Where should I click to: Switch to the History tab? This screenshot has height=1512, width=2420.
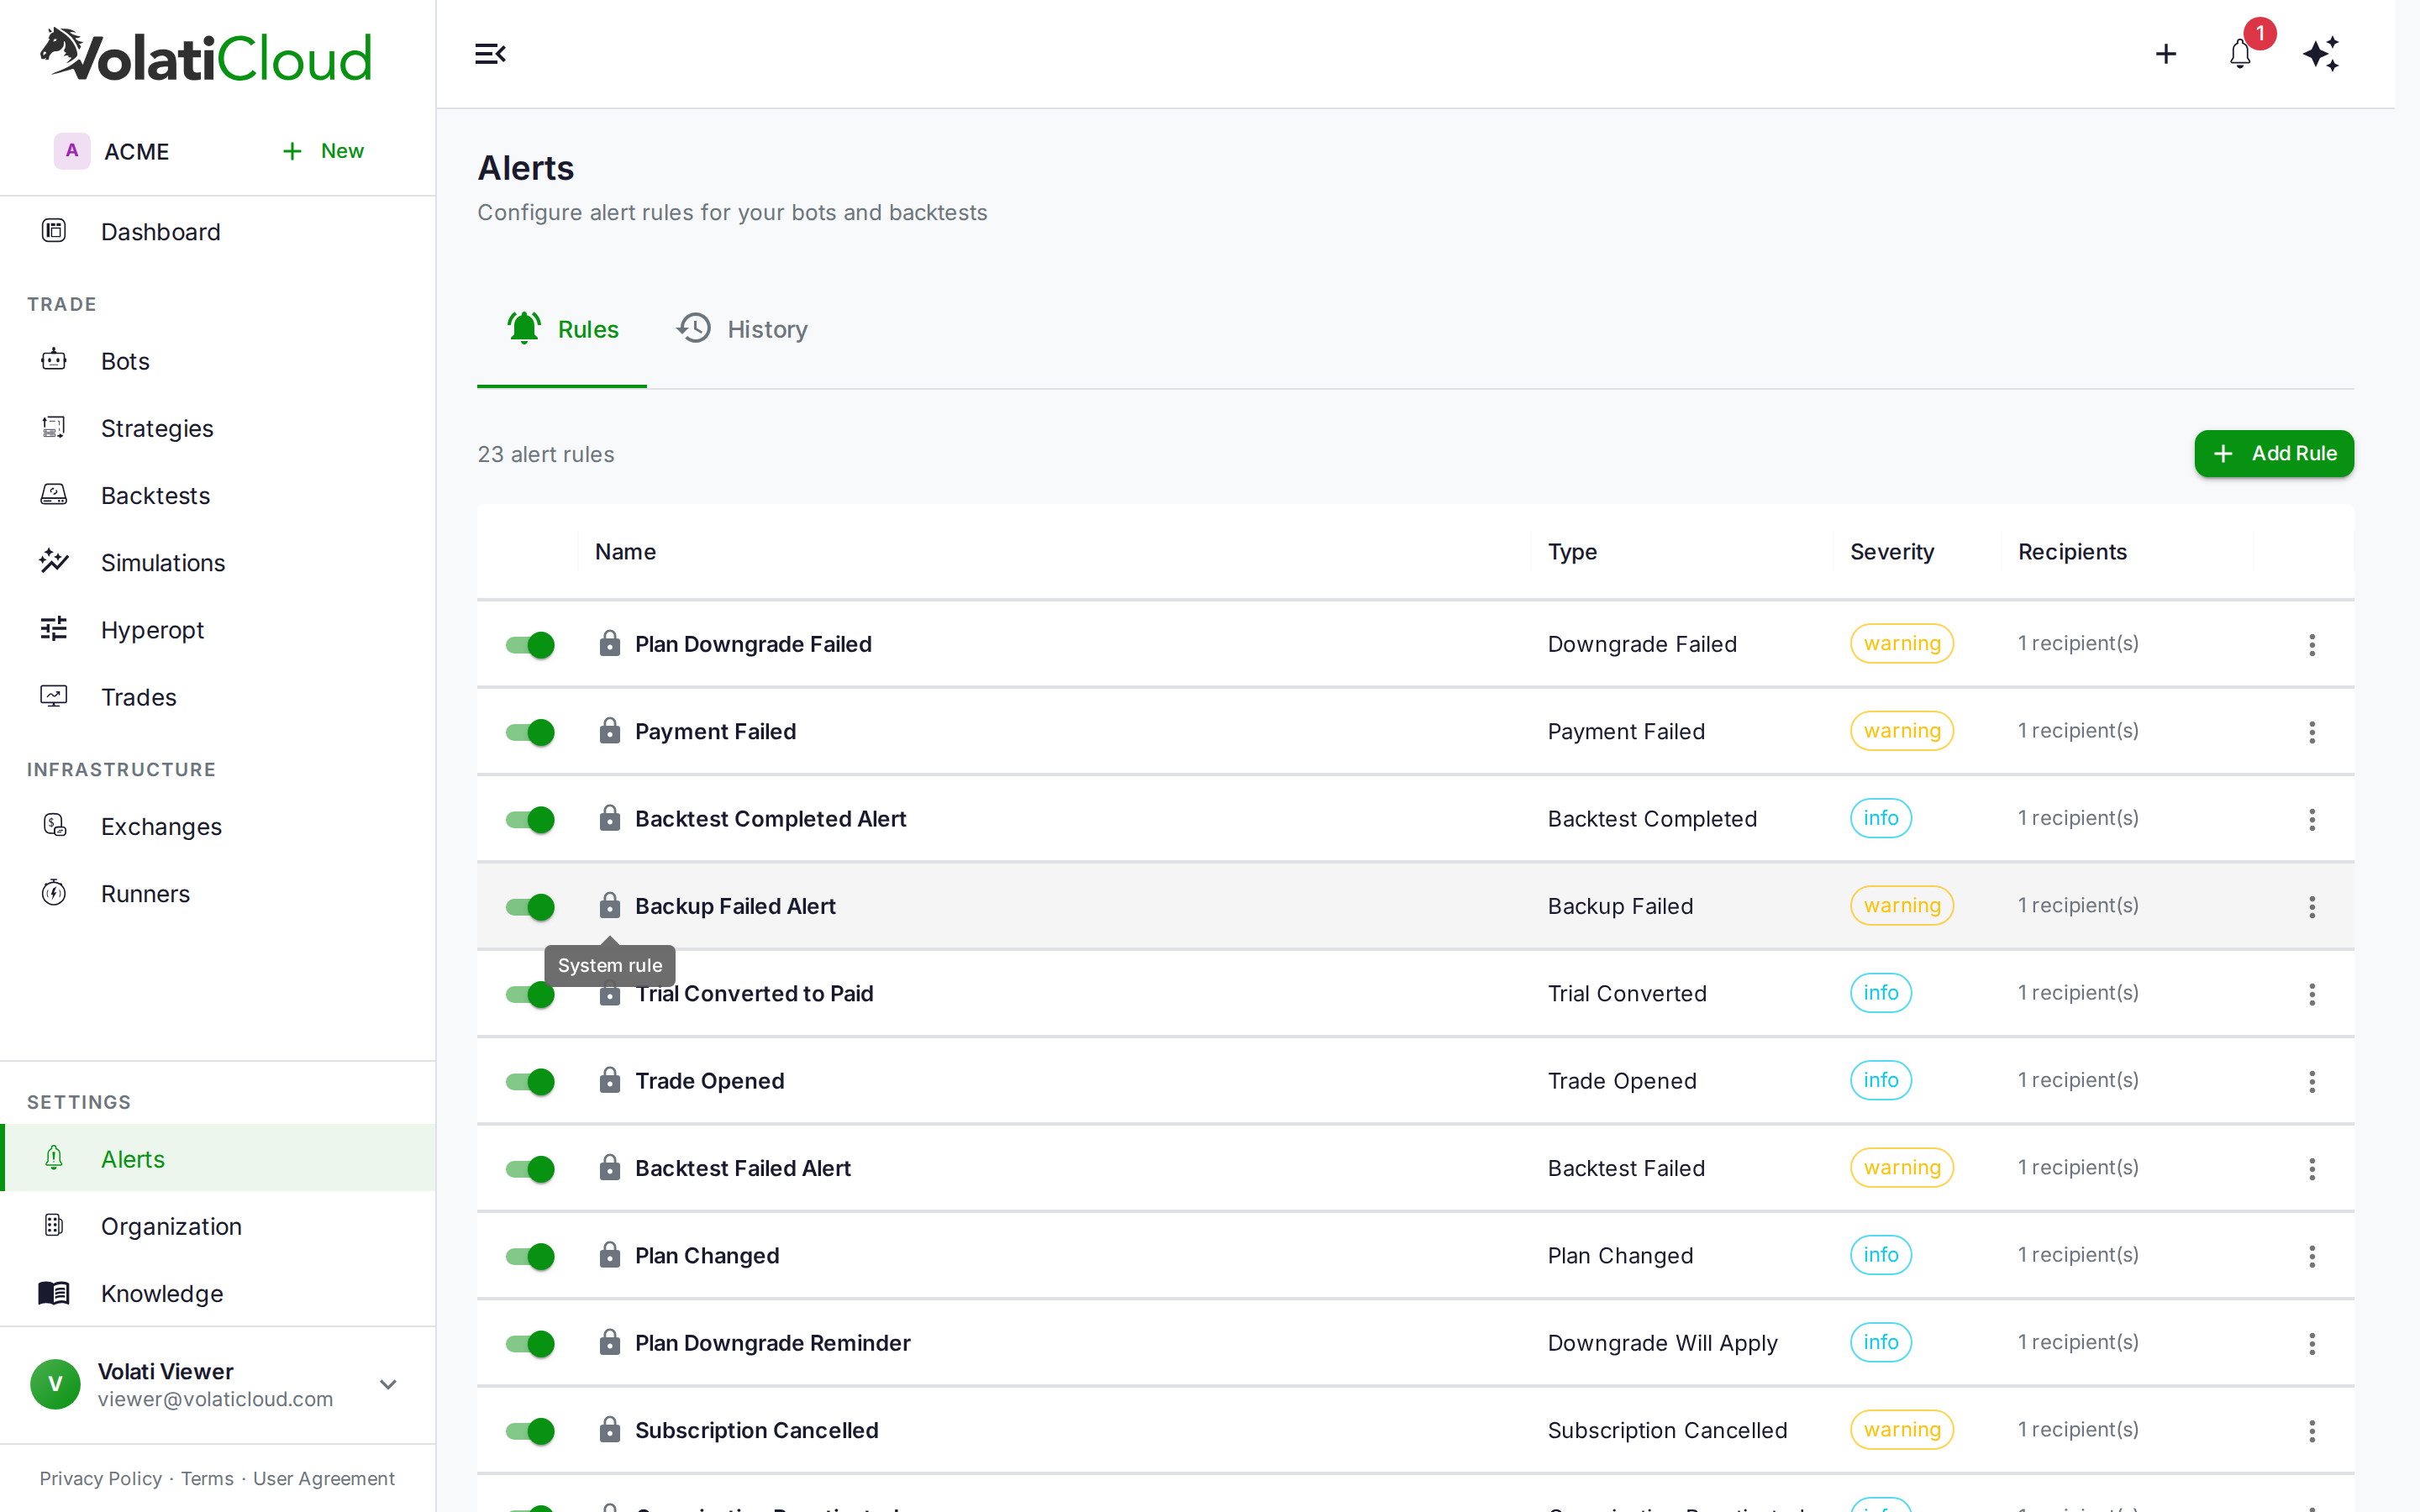pyautogui.click(x=742, y=329)
